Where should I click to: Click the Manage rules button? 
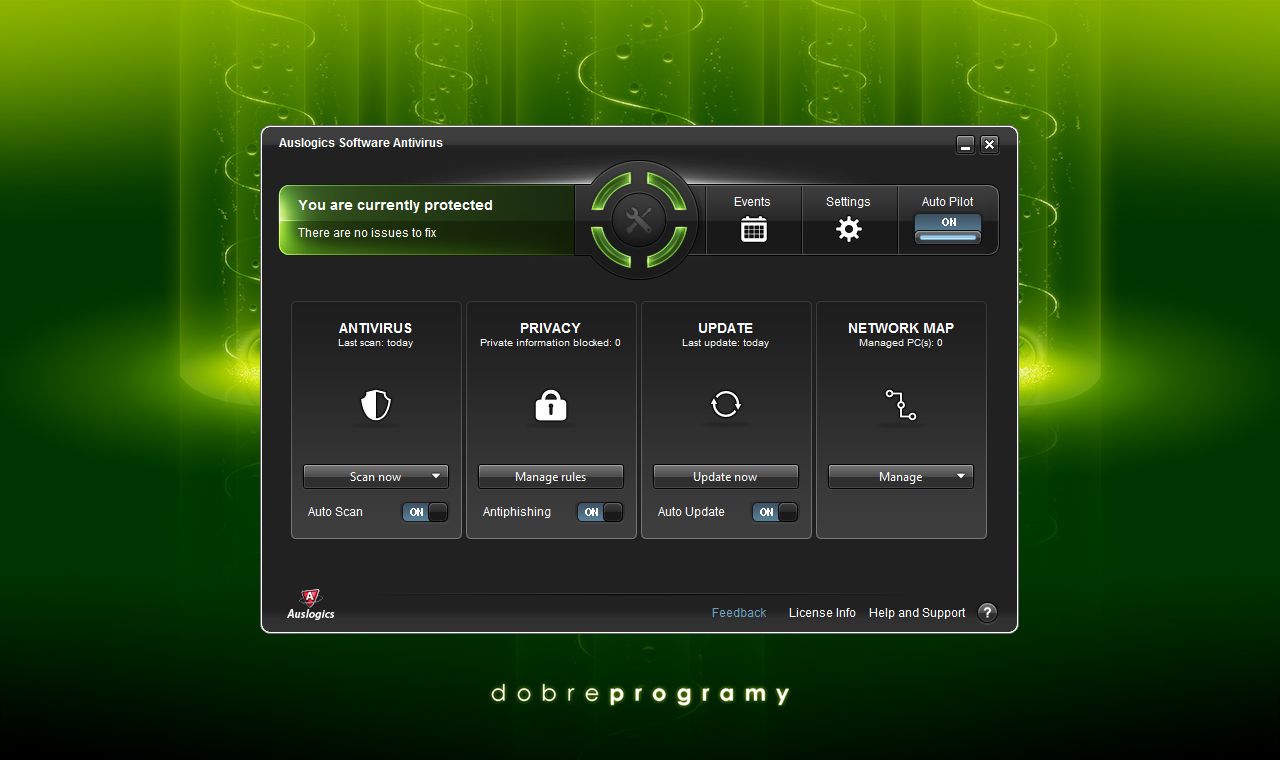(551, 477)
